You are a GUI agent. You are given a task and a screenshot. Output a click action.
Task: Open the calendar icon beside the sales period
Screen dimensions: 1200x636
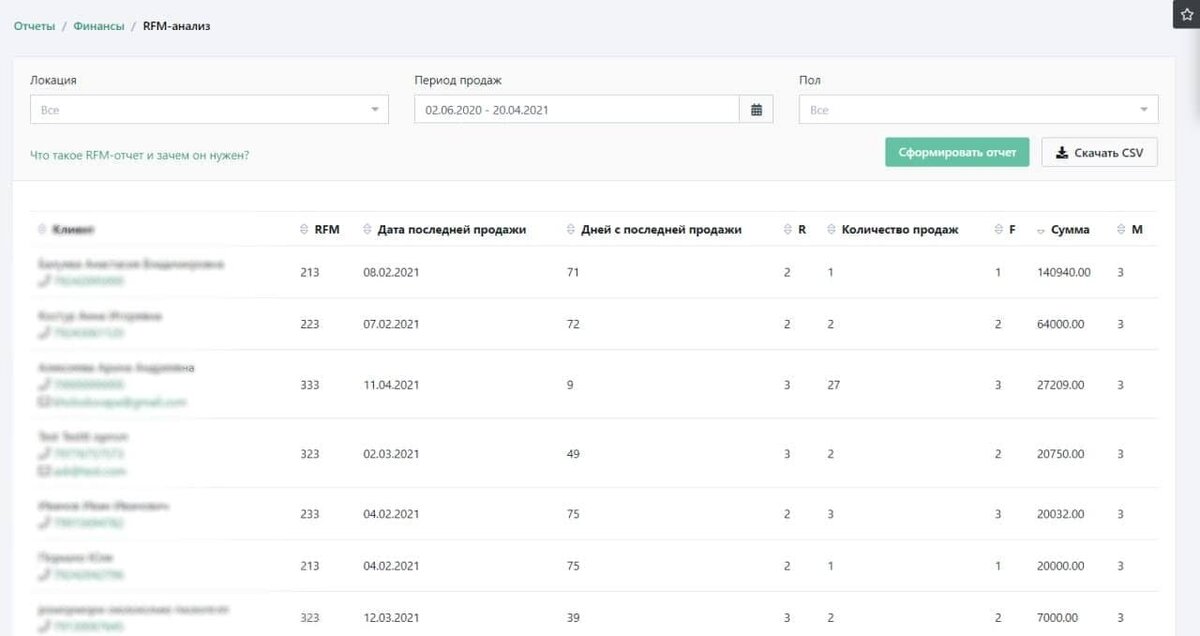[x=756, y=110]
